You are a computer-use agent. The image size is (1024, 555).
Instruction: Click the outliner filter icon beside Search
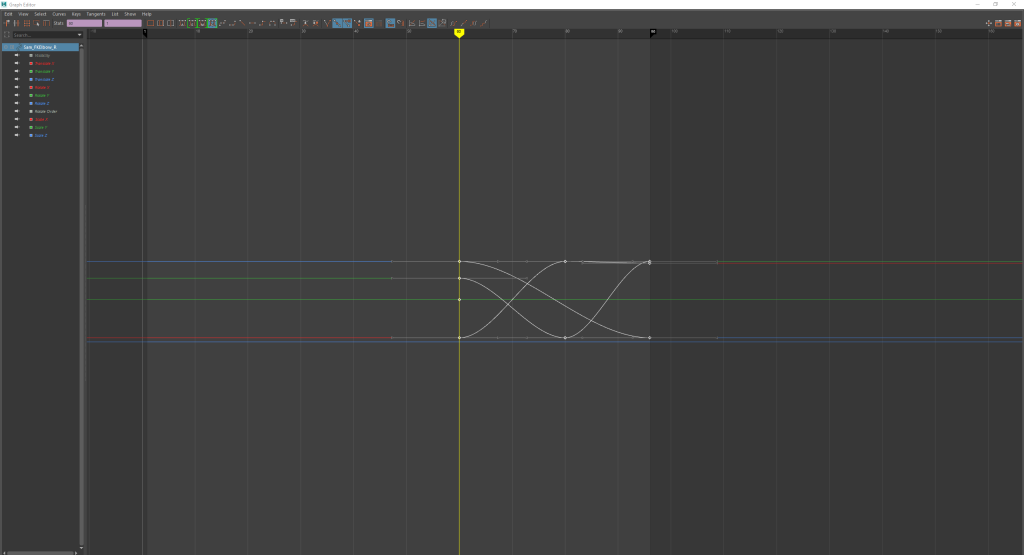tap(7, 35)
